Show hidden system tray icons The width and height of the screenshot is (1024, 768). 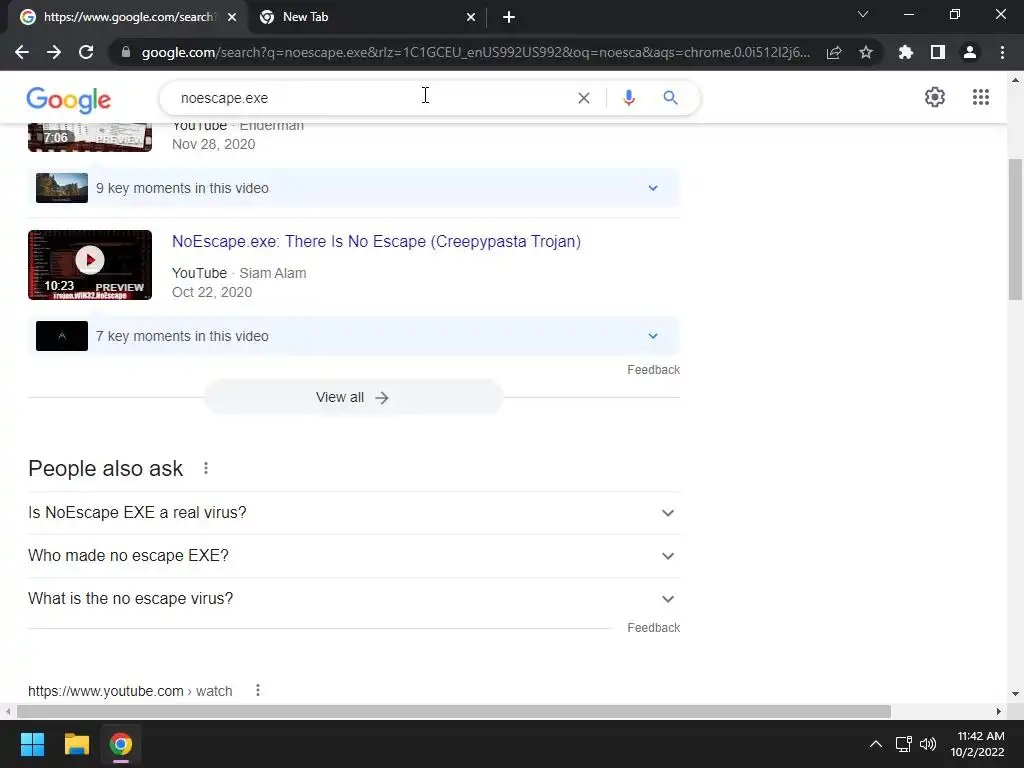876,744
